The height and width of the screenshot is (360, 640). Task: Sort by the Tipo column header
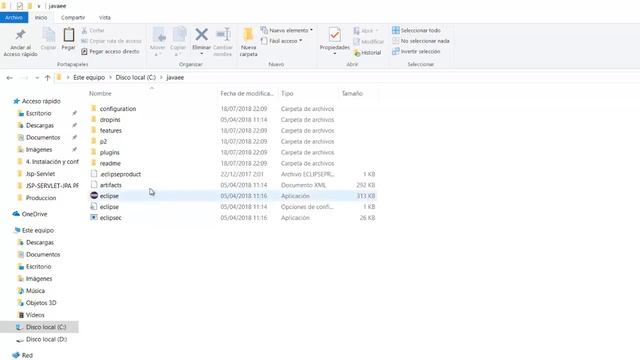(x=287, y=93)
